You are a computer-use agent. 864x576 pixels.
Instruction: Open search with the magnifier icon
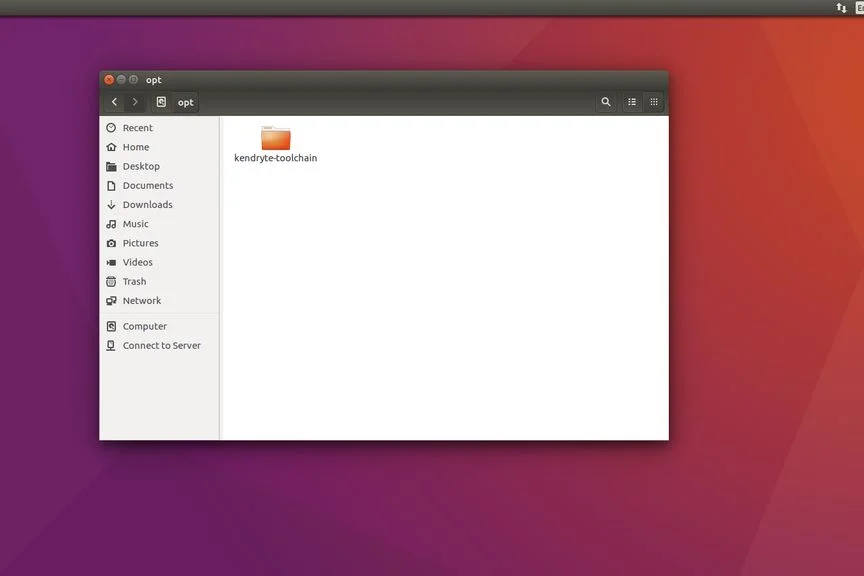click(x=606, y=102)
